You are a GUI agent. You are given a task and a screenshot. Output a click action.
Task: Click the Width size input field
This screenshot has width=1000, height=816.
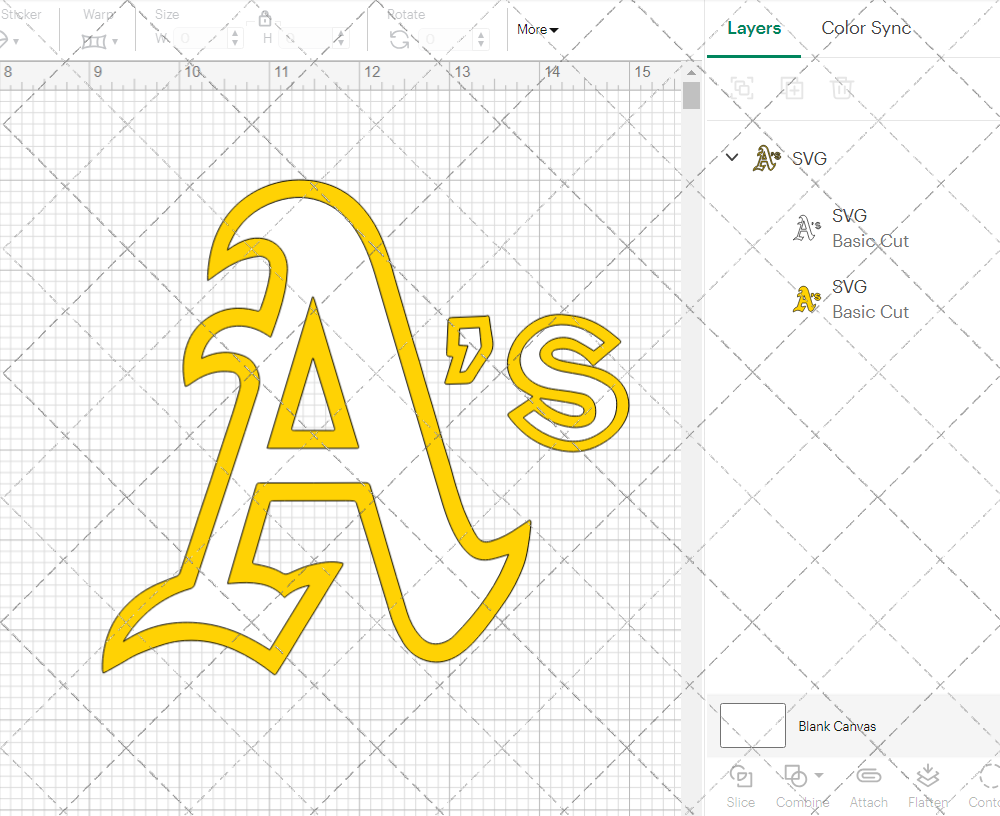point(200,39)
